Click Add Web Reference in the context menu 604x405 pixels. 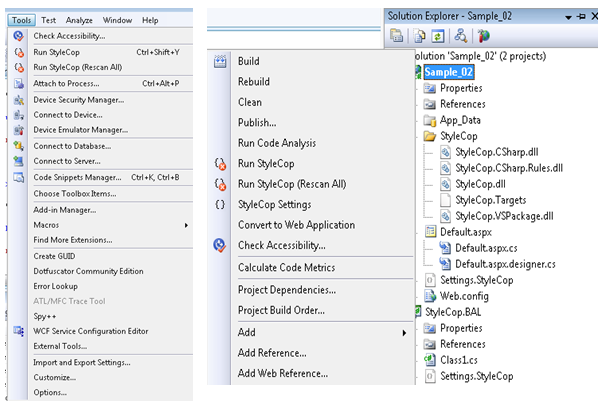pos(283,373)
